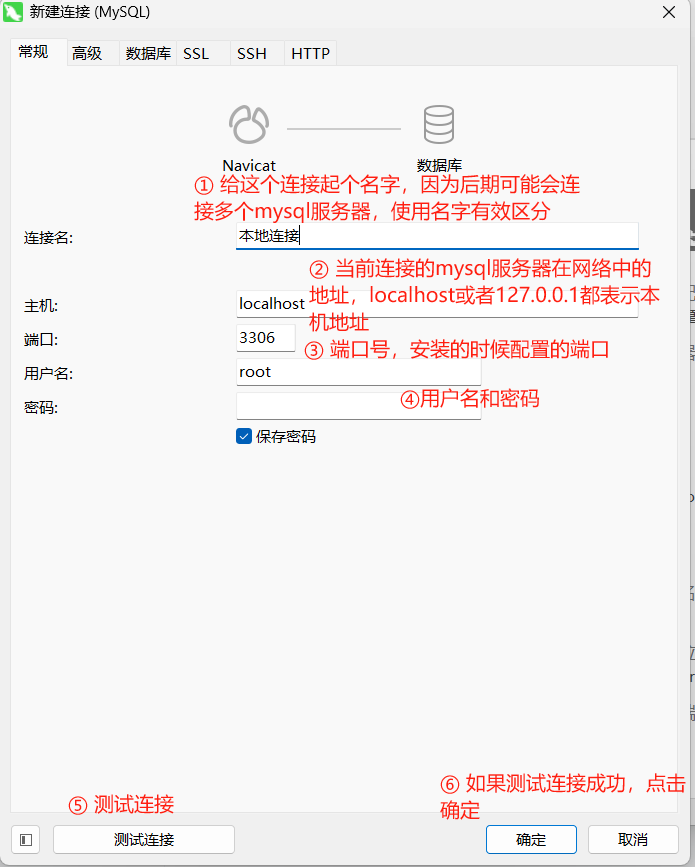Confirm with the 确定 button
This screenshot has width=695, height=867.
(x=531, y=840)
